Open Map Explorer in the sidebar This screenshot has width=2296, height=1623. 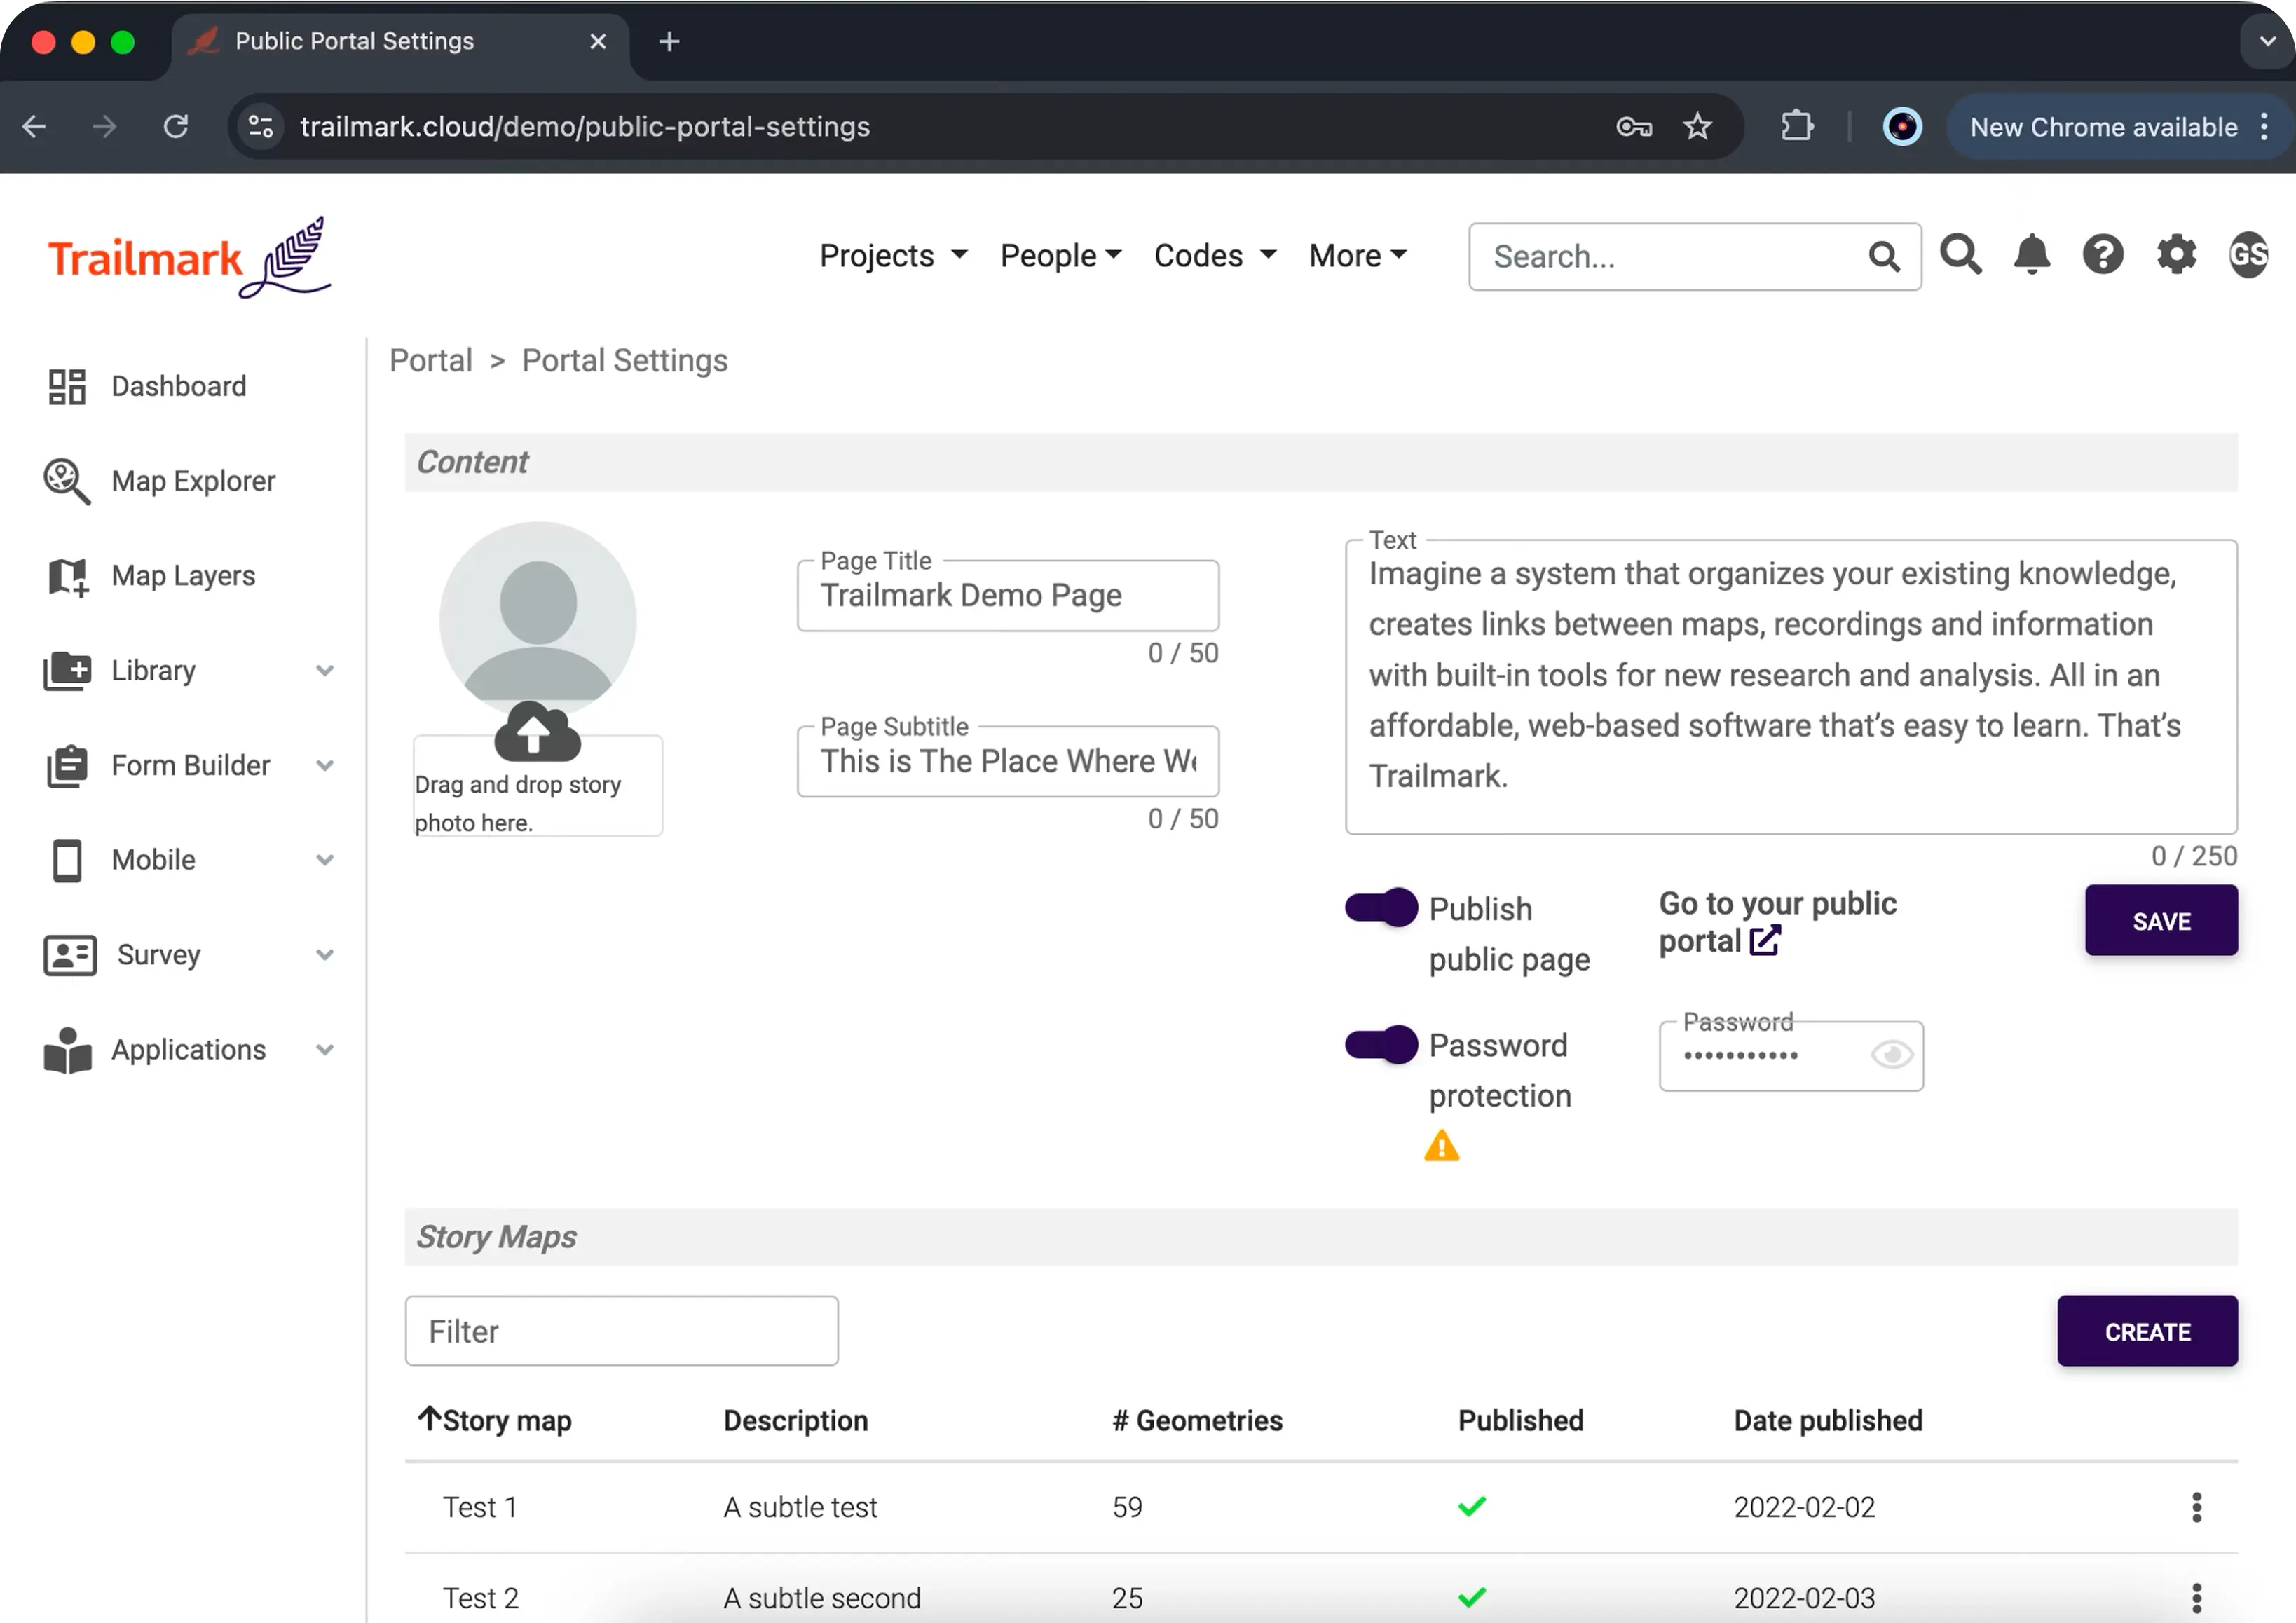159,481
